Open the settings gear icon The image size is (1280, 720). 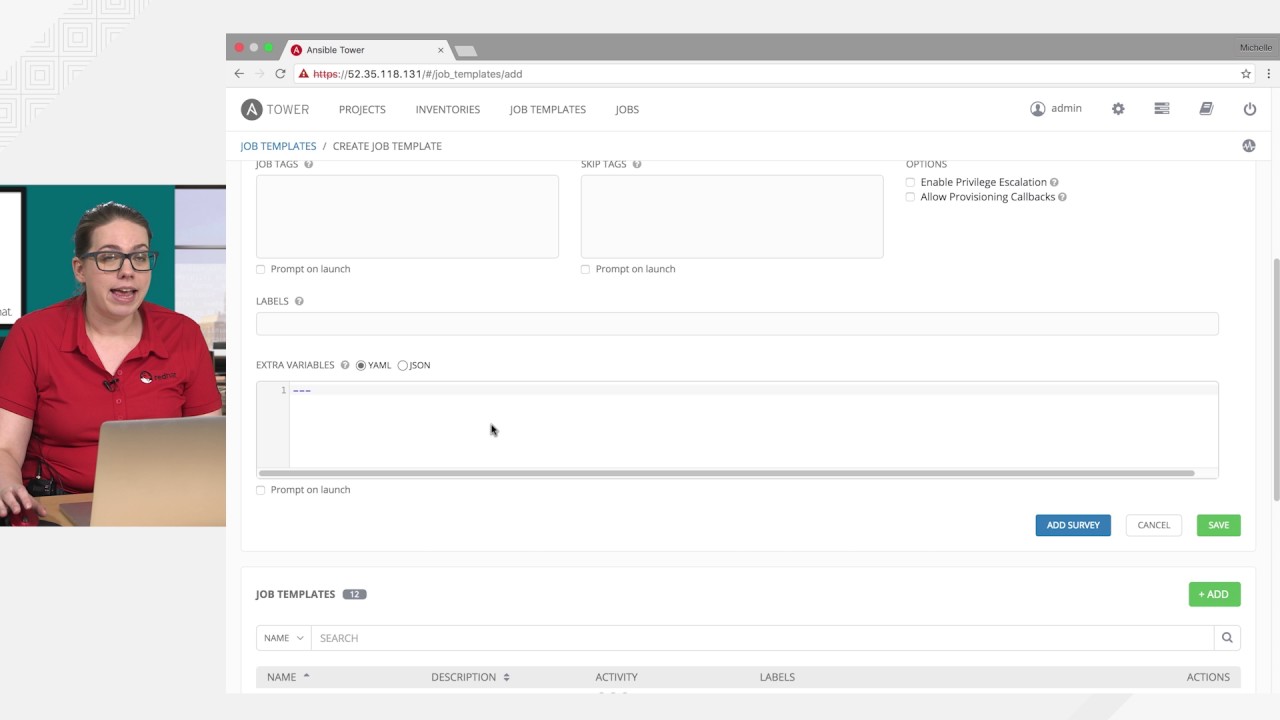point(1118,109)
